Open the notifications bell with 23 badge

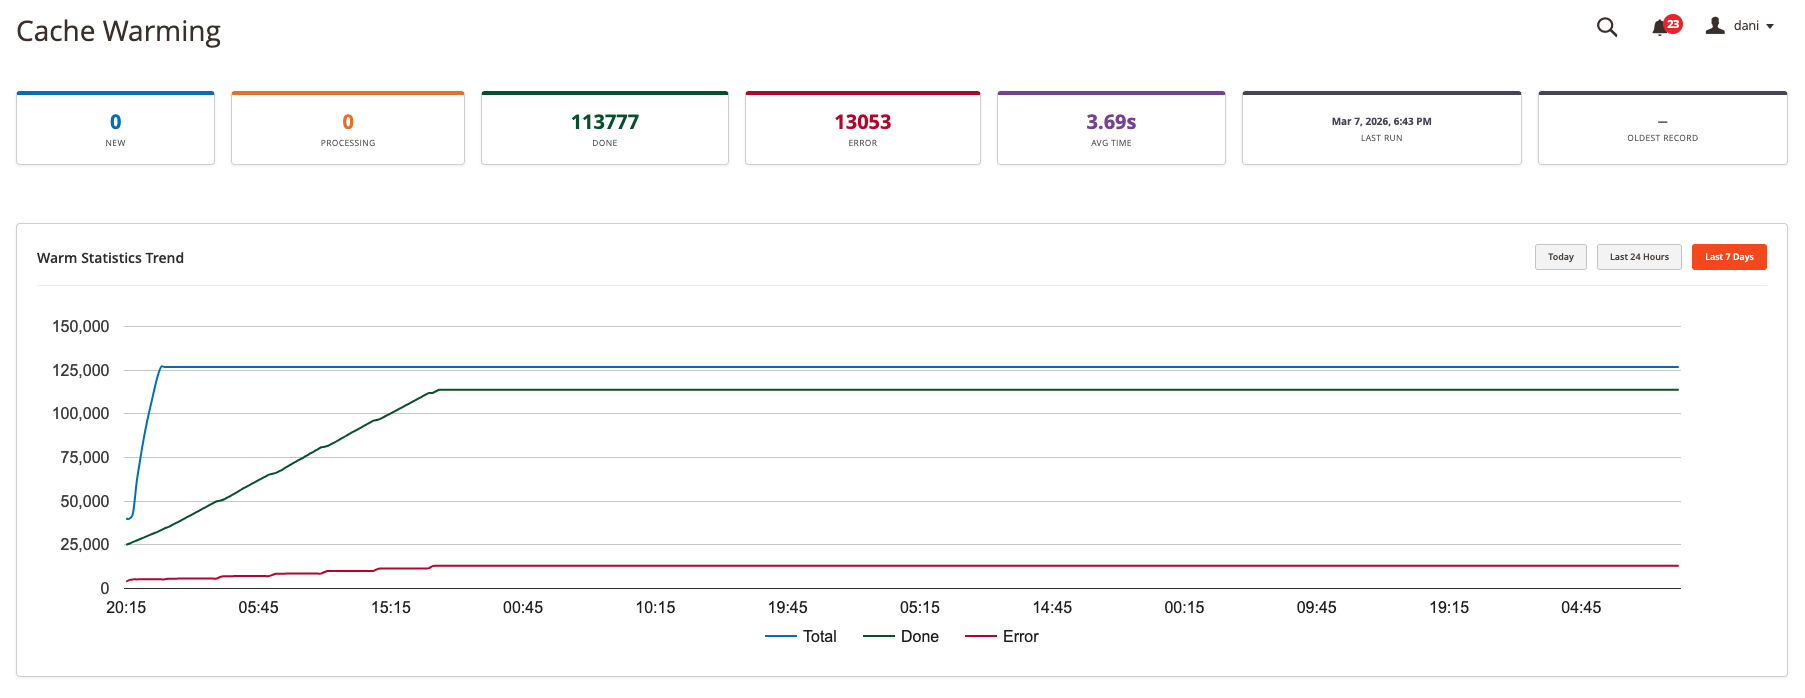1666,26
